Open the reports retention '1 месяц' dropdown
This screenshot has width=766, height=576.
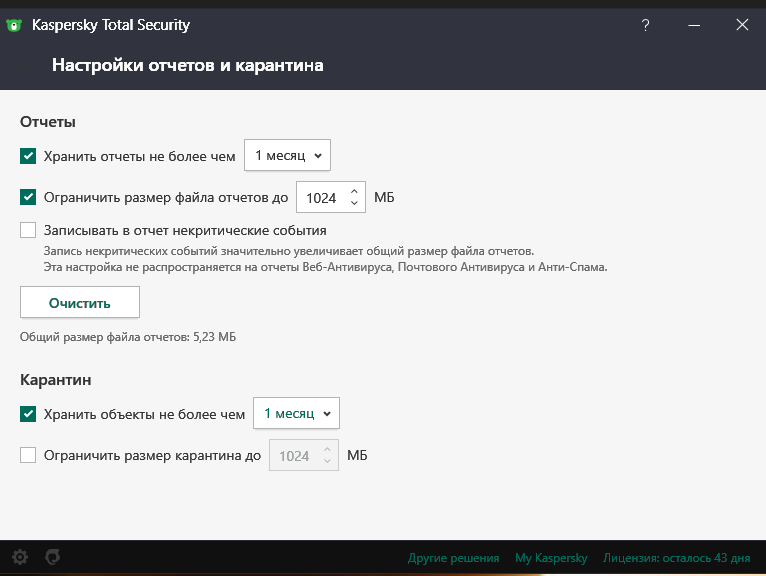pyautogui.click(x=287, y=155)
